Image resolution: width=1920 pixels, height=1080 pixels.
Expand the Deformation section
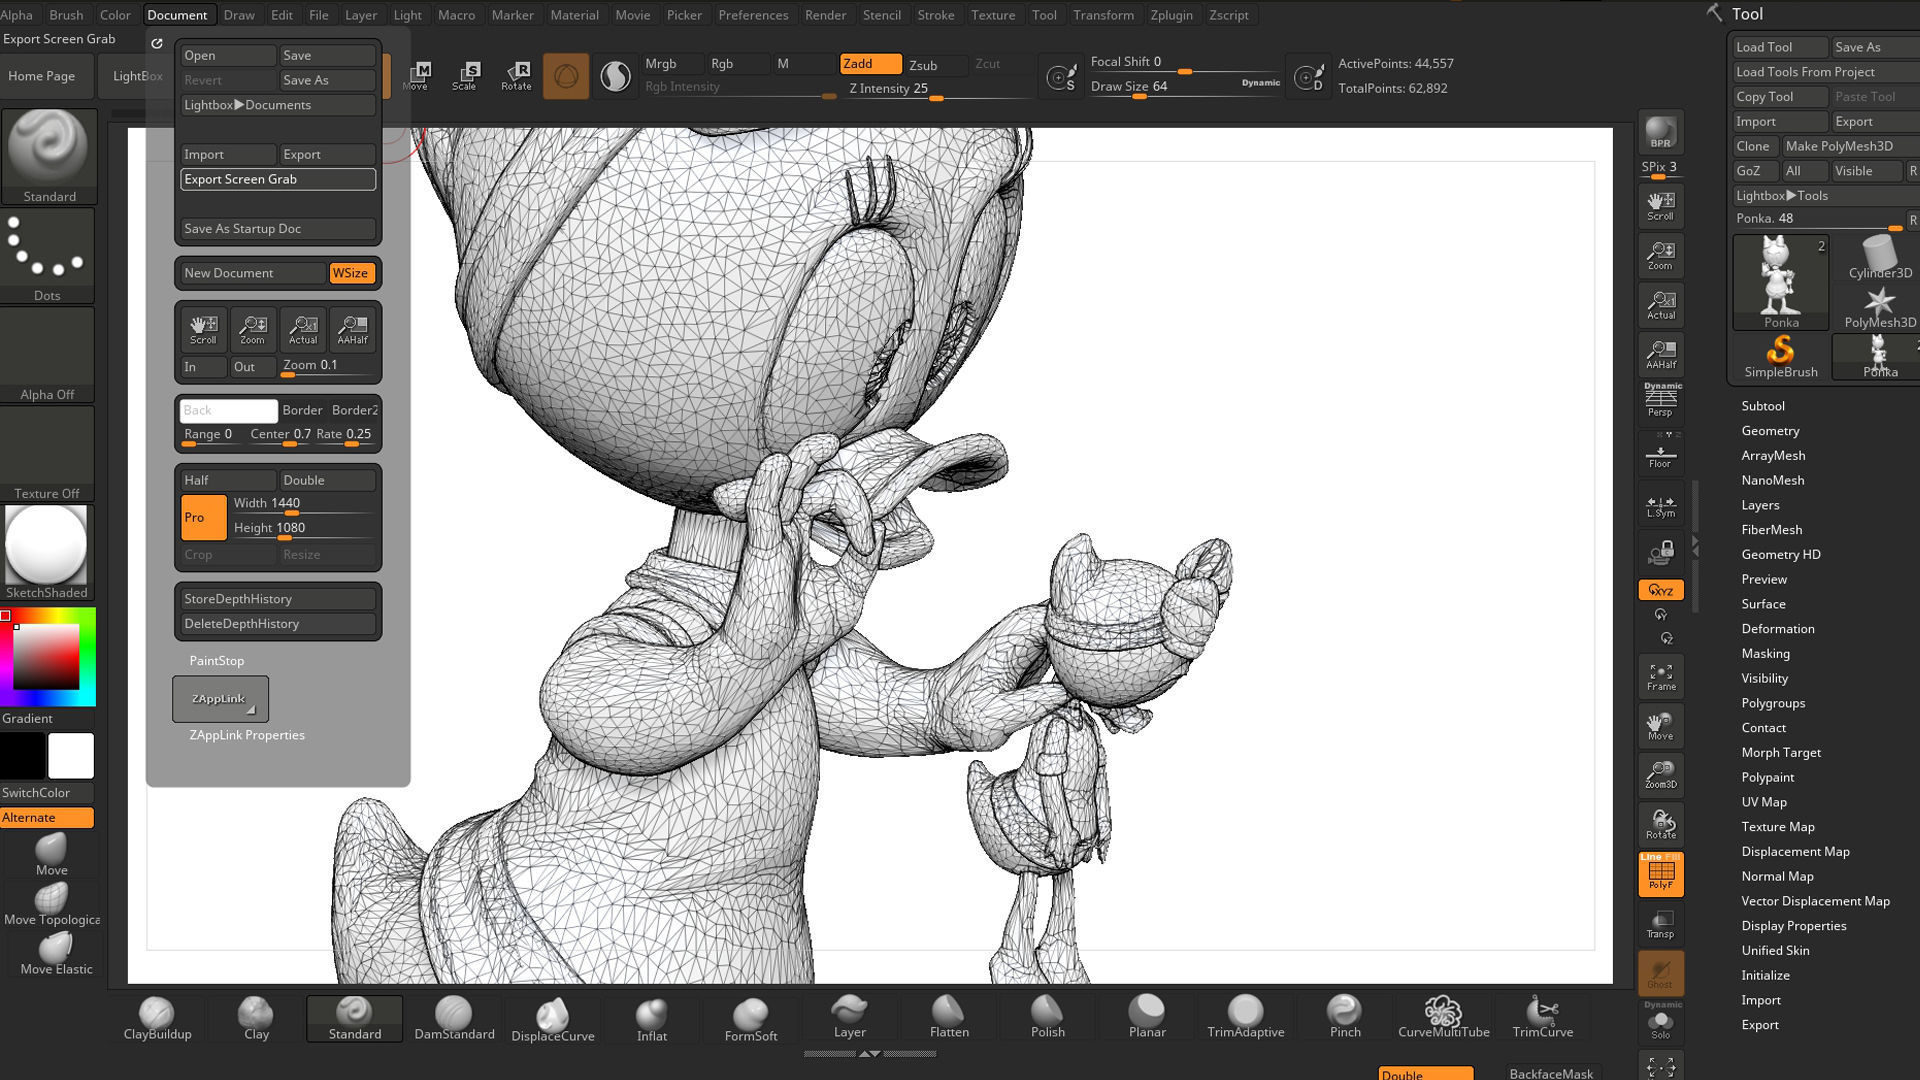pyautogui.click(x=1777, y=629)
